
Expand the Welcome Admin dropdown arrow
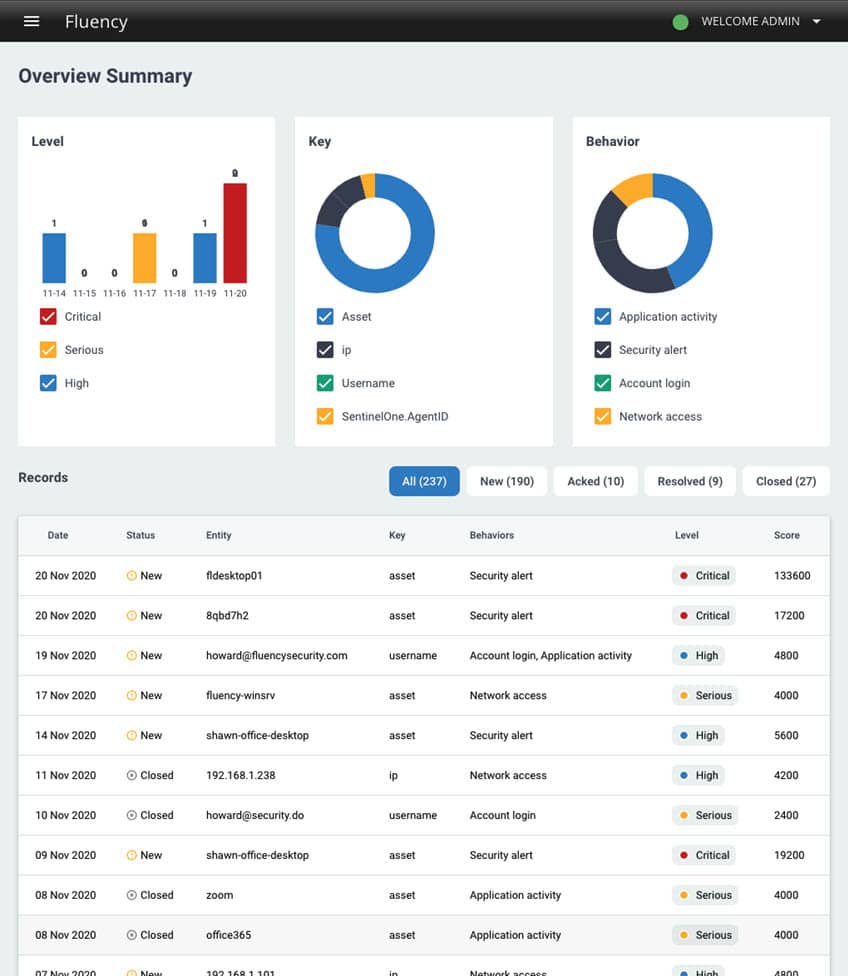point(817,22)
